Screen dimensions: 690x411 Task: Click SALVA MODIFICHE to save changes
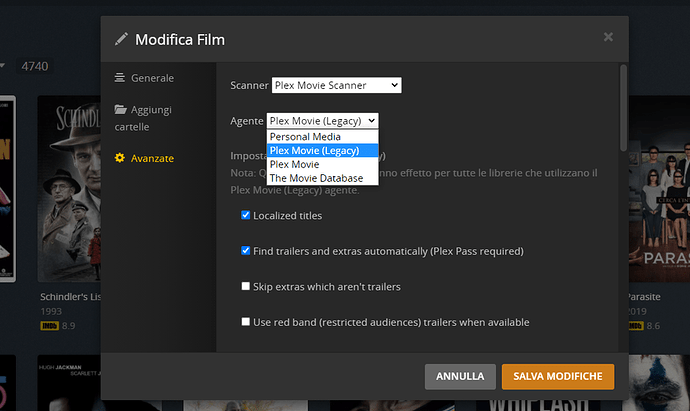(557, 376)
